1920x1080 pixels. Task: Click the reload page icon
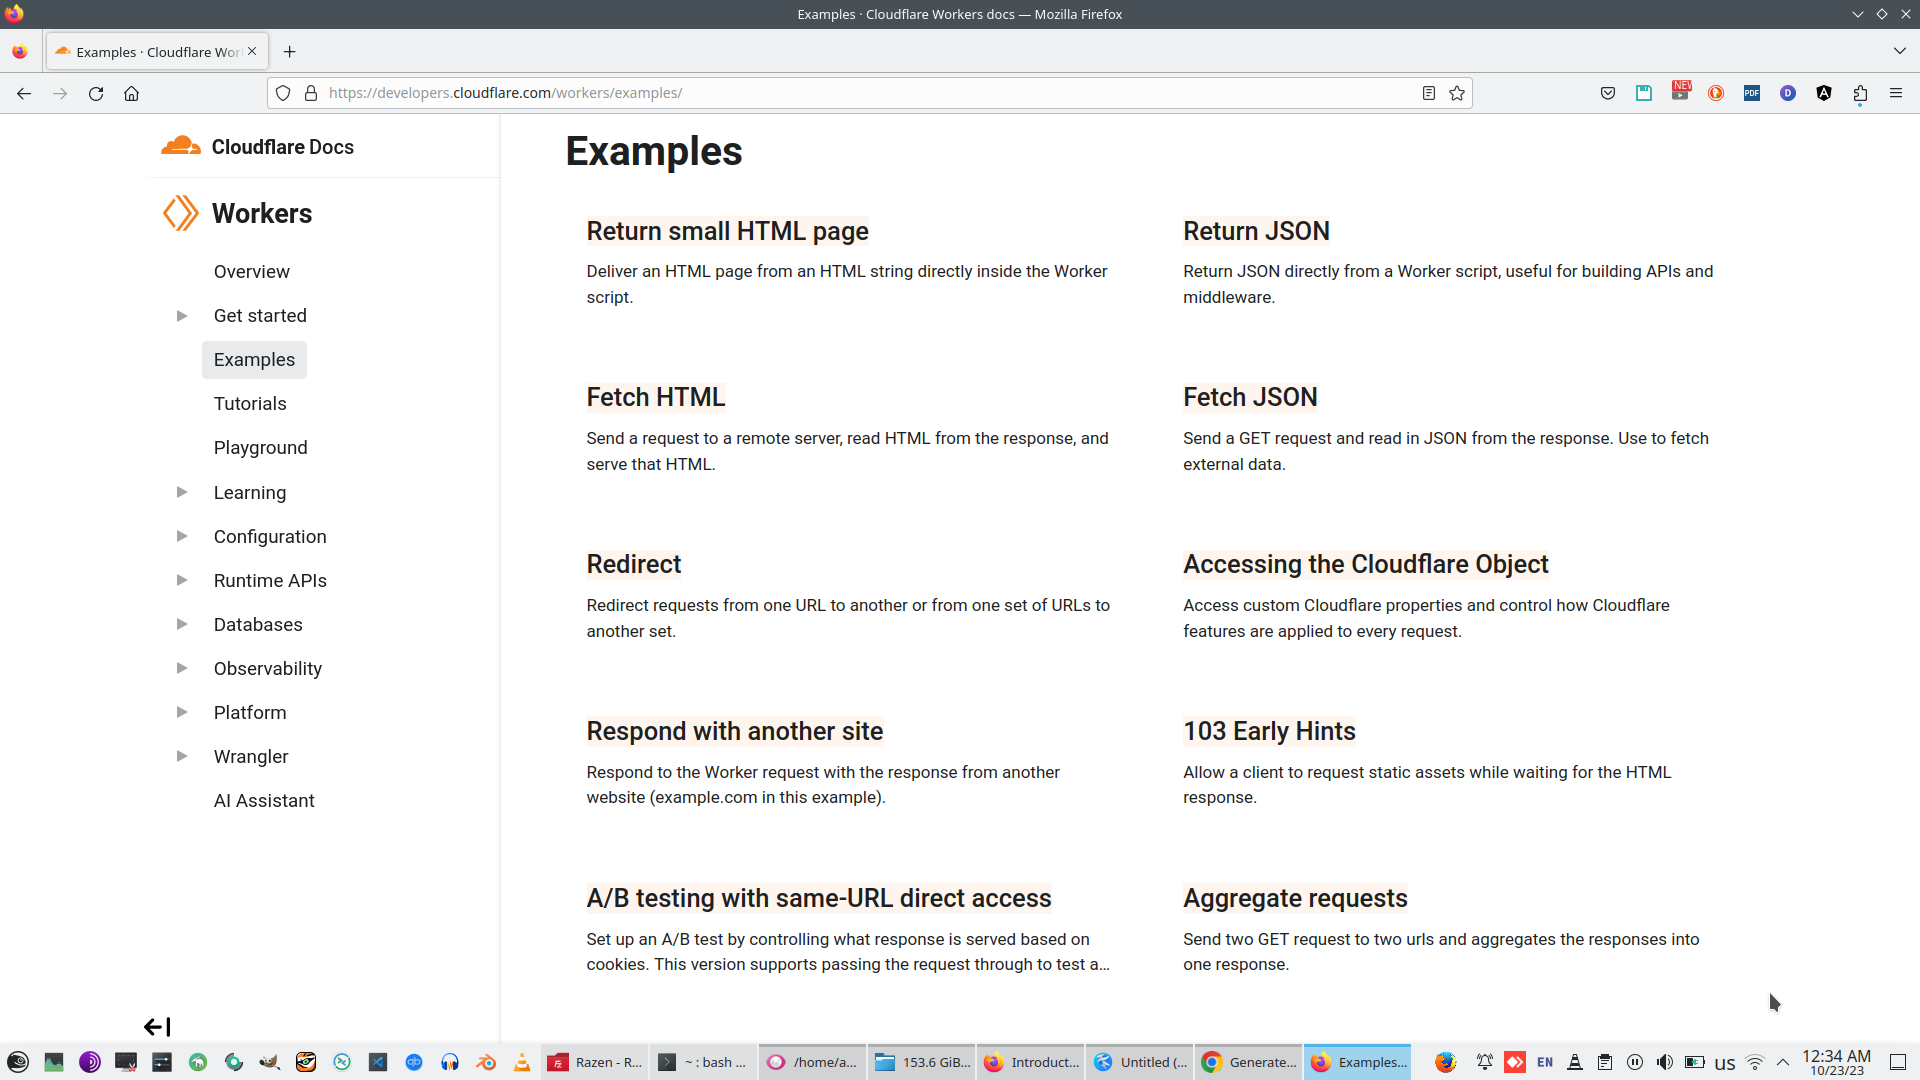pos(96,93)
